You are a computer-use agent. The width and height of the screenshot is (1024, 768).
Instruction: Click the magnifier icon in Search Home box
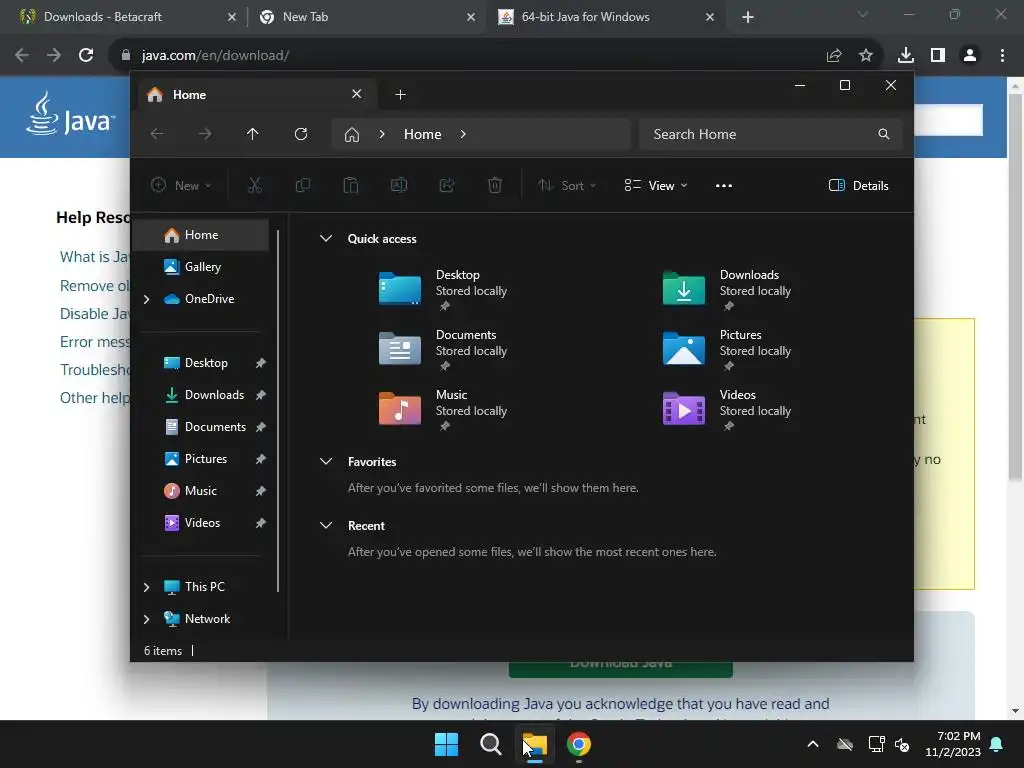tap(884, 134)
